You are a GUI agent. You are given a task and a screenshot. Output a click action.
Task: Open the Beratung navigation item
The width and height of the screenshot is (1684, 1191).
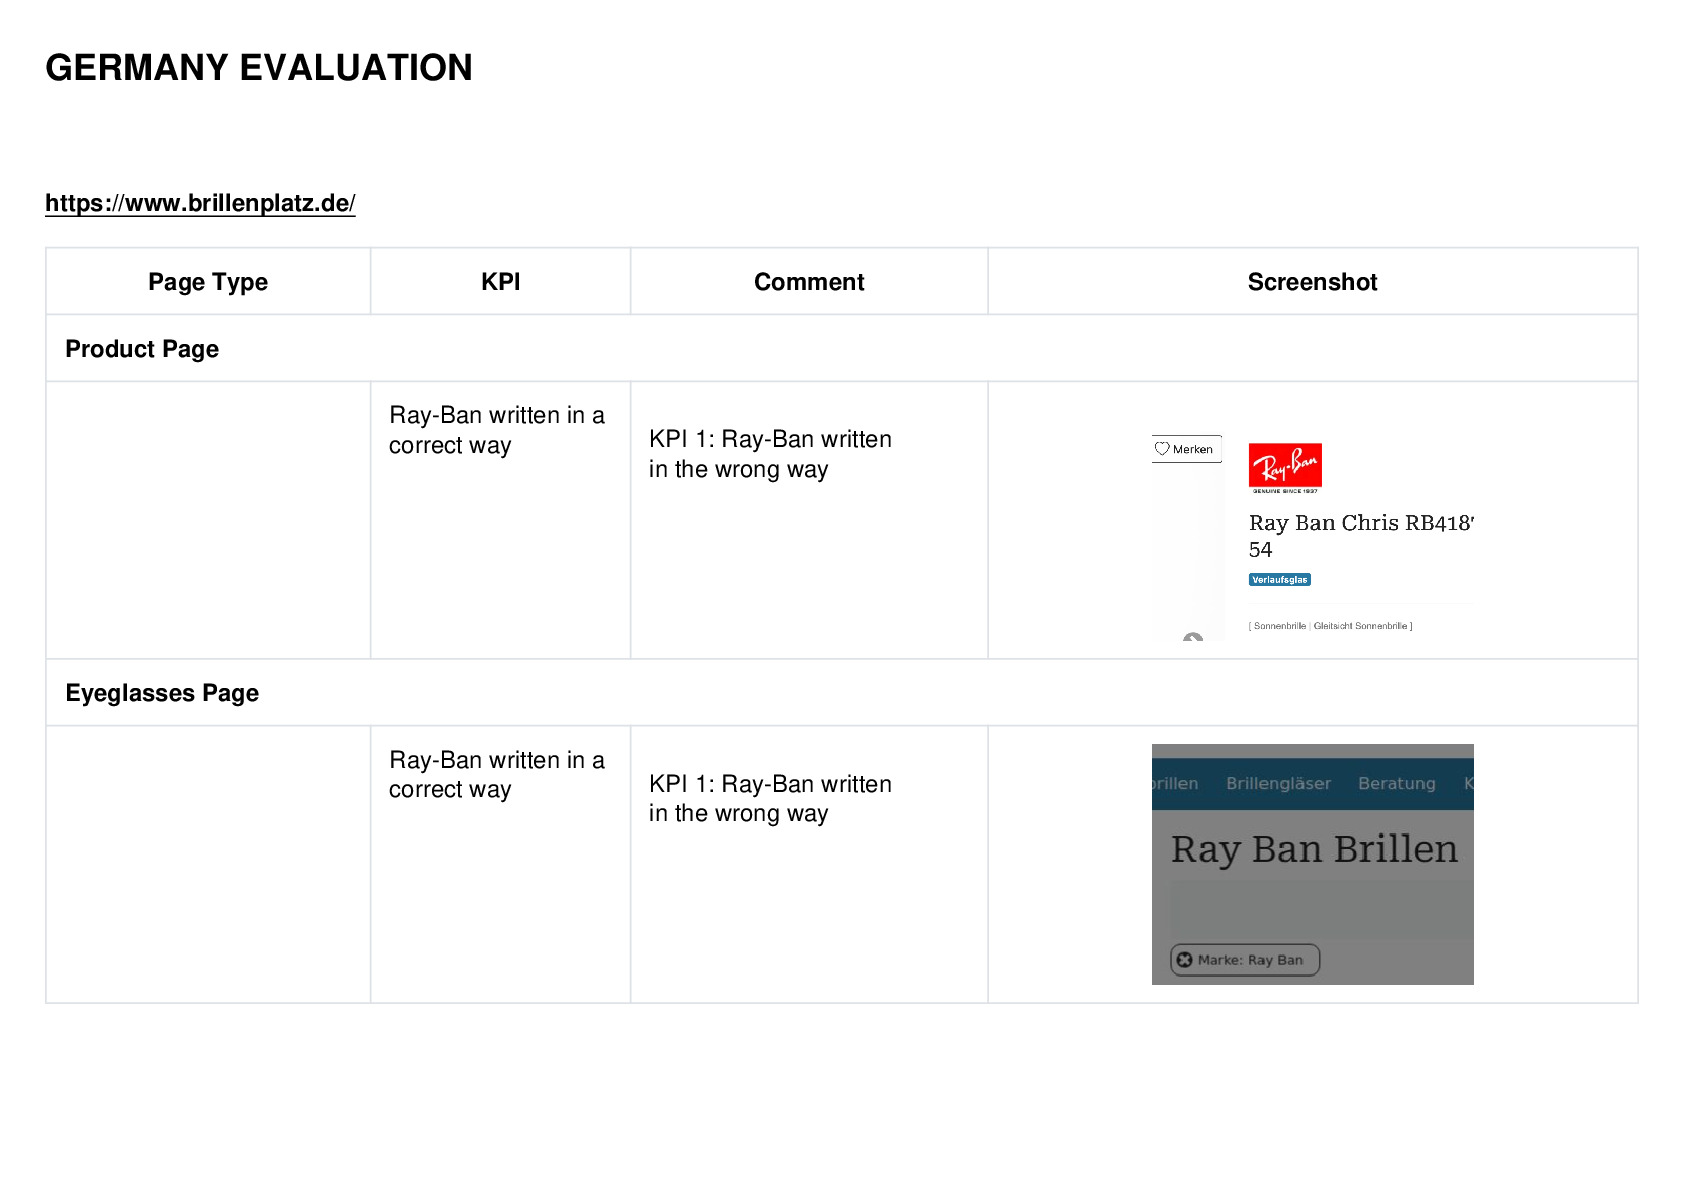click(x=1396, y=783)
